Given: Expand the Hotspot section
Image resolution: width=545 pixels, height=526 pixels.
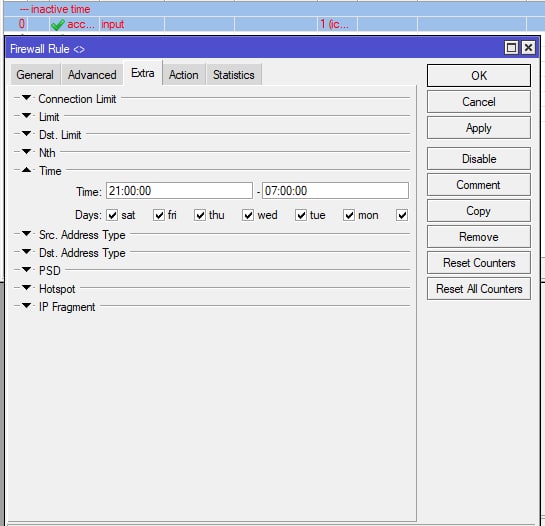Looking at the screenshot, I should 26,288.
